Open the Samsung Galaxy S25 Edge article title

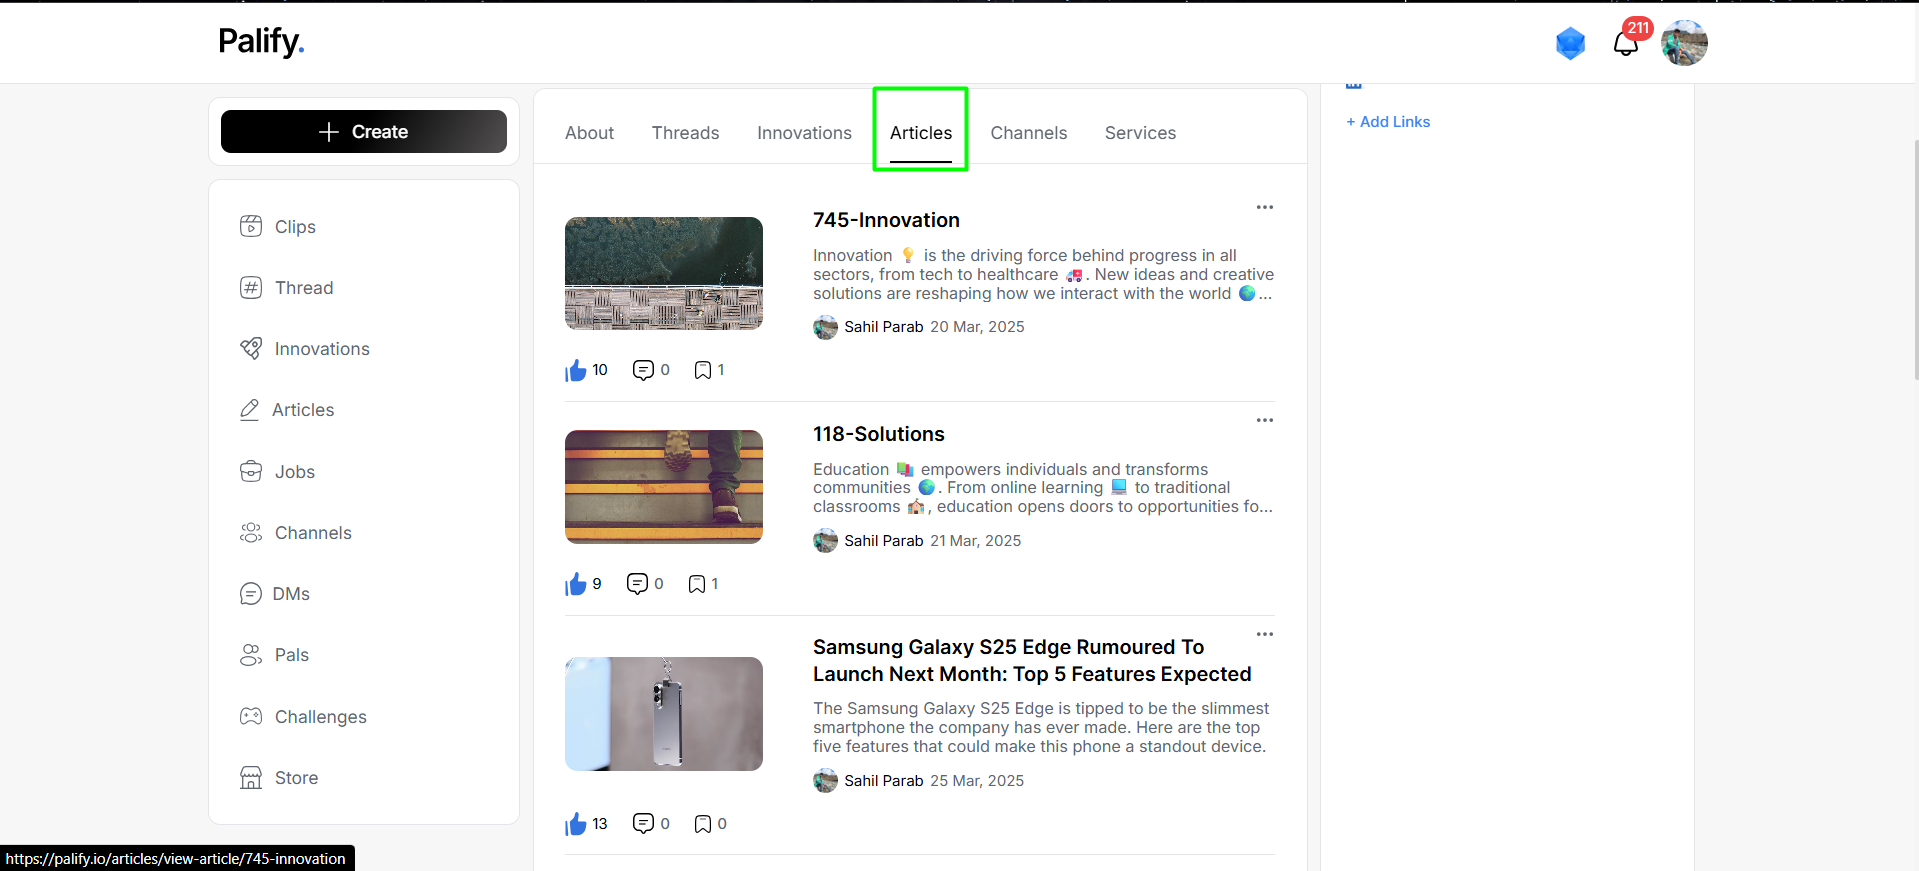1032,661
